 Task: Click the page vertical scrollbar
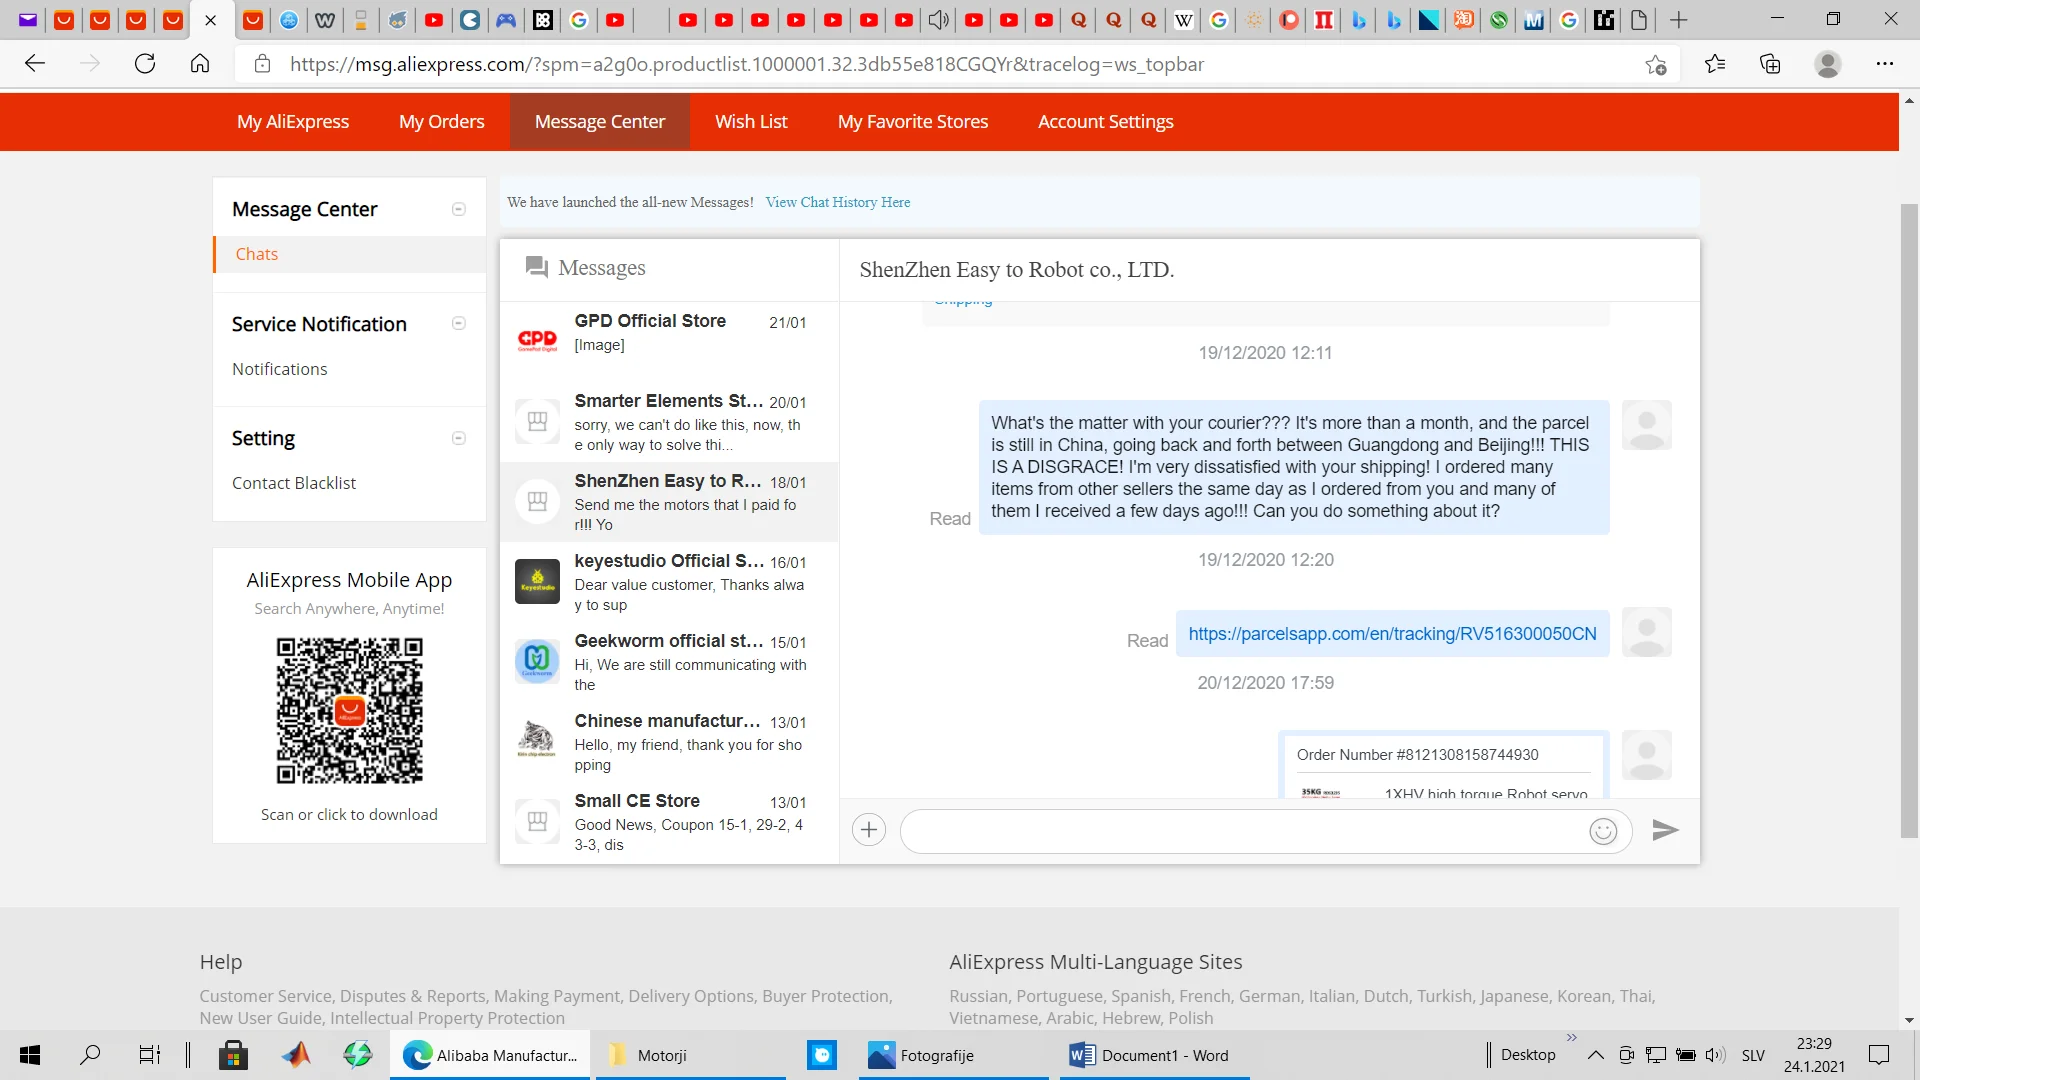point(1909,520)
